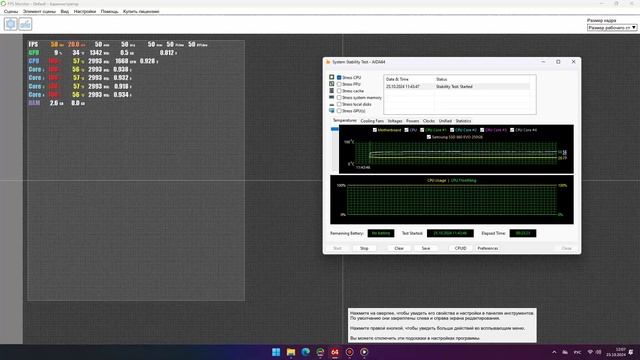Switch to AIDA64 red 64 taskbar icon
Screen dimensions: 640x360
(x=335, y=352)
